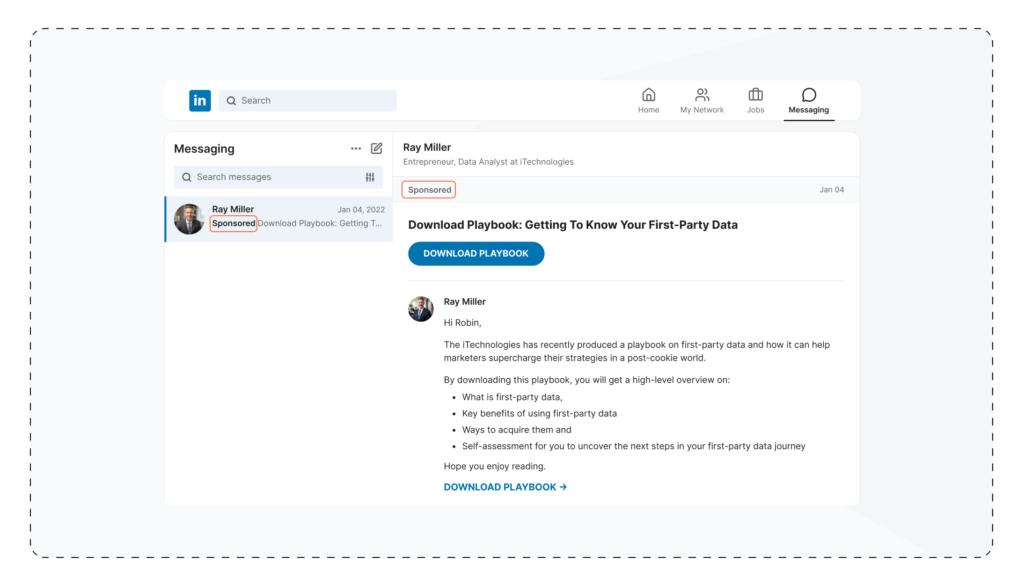Image resolution: width=1024 pixels, height=586 pixels.
Task: Click the Messaging panel heading
Action: tap(204, 148)
